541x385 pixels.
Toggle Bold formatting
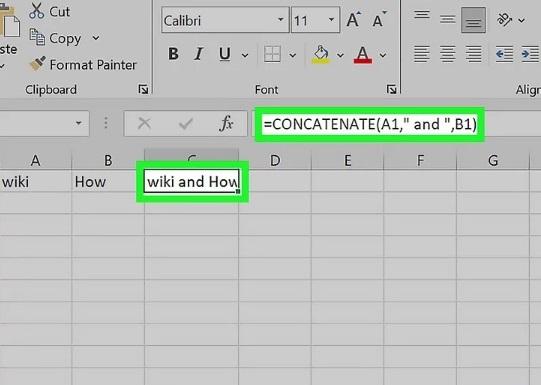tap(173, 54)
